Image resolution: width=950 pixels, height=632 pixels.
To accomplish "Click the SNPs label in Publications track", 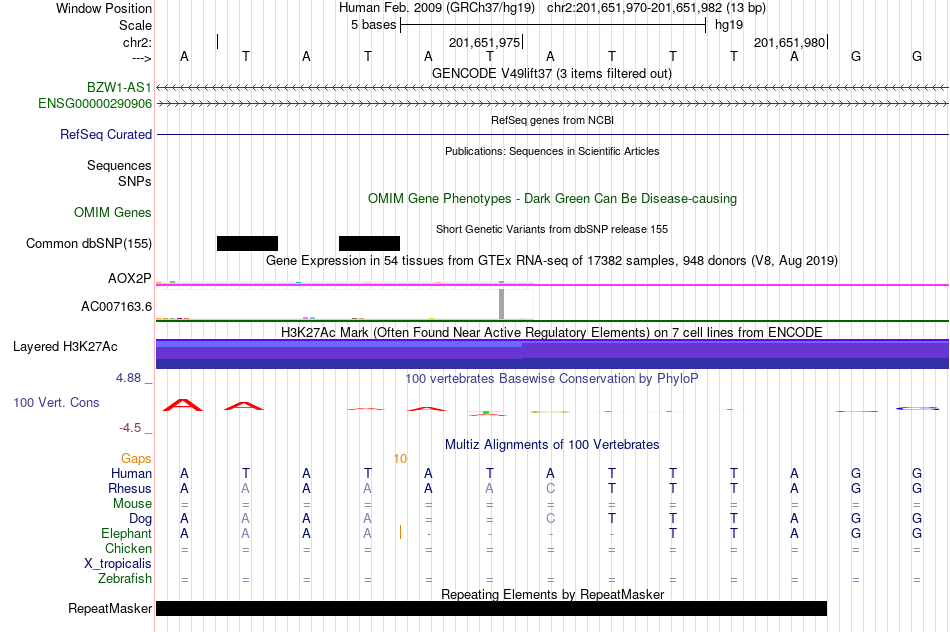I will click(135, 182).
